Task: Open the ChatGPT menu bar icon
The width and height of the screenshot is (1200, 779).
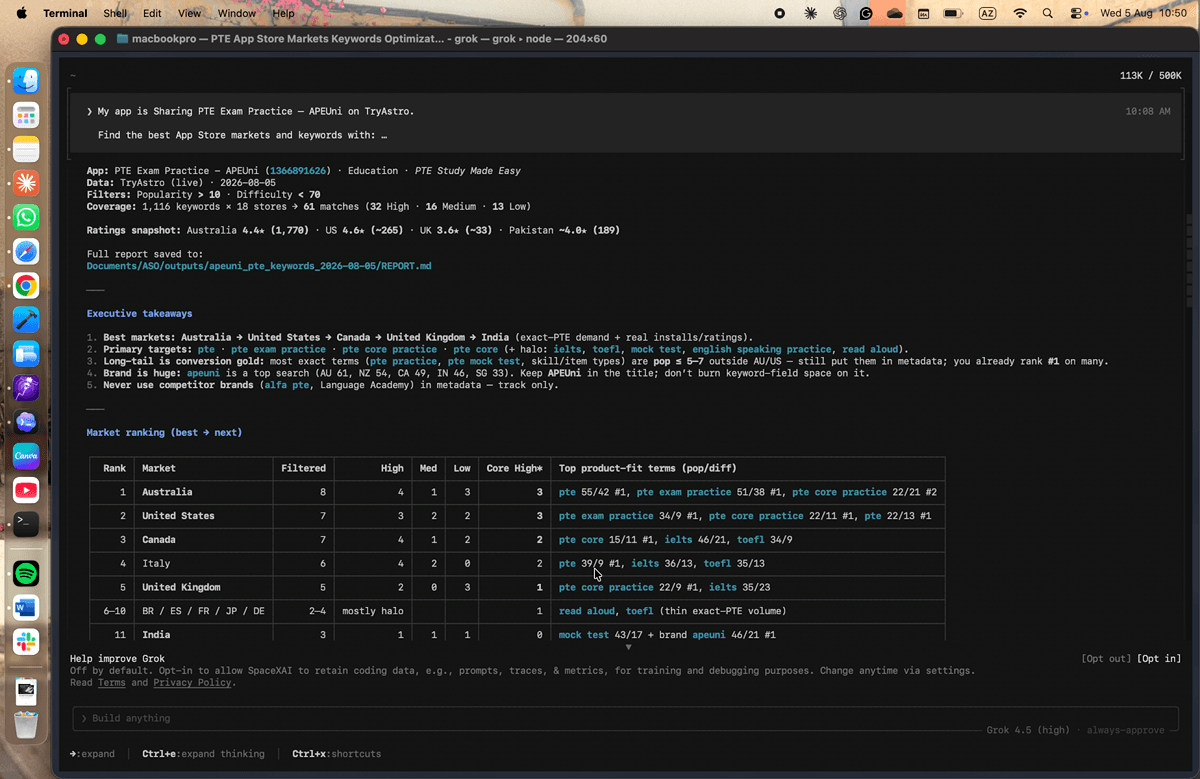Action: point(838,13)
